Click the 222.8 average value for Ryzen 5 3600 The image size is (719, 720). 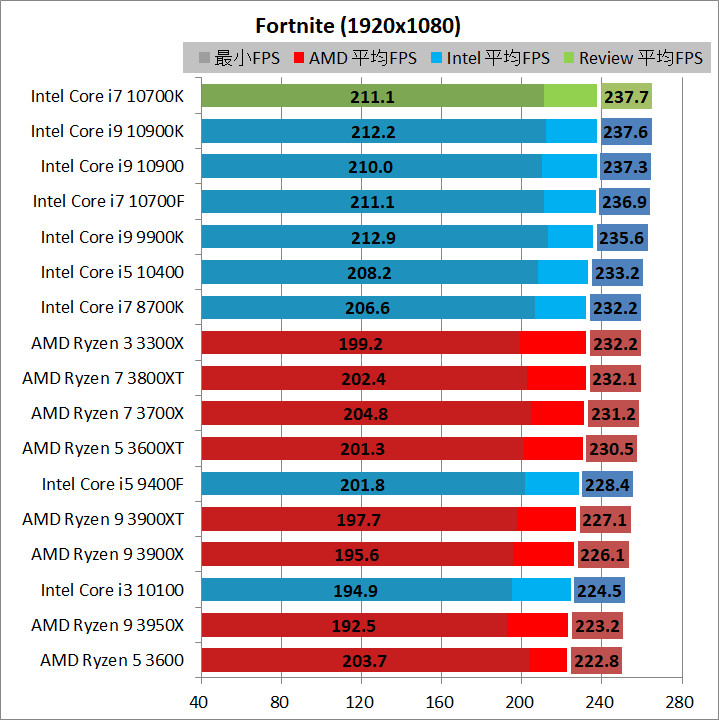coord(596,661)
